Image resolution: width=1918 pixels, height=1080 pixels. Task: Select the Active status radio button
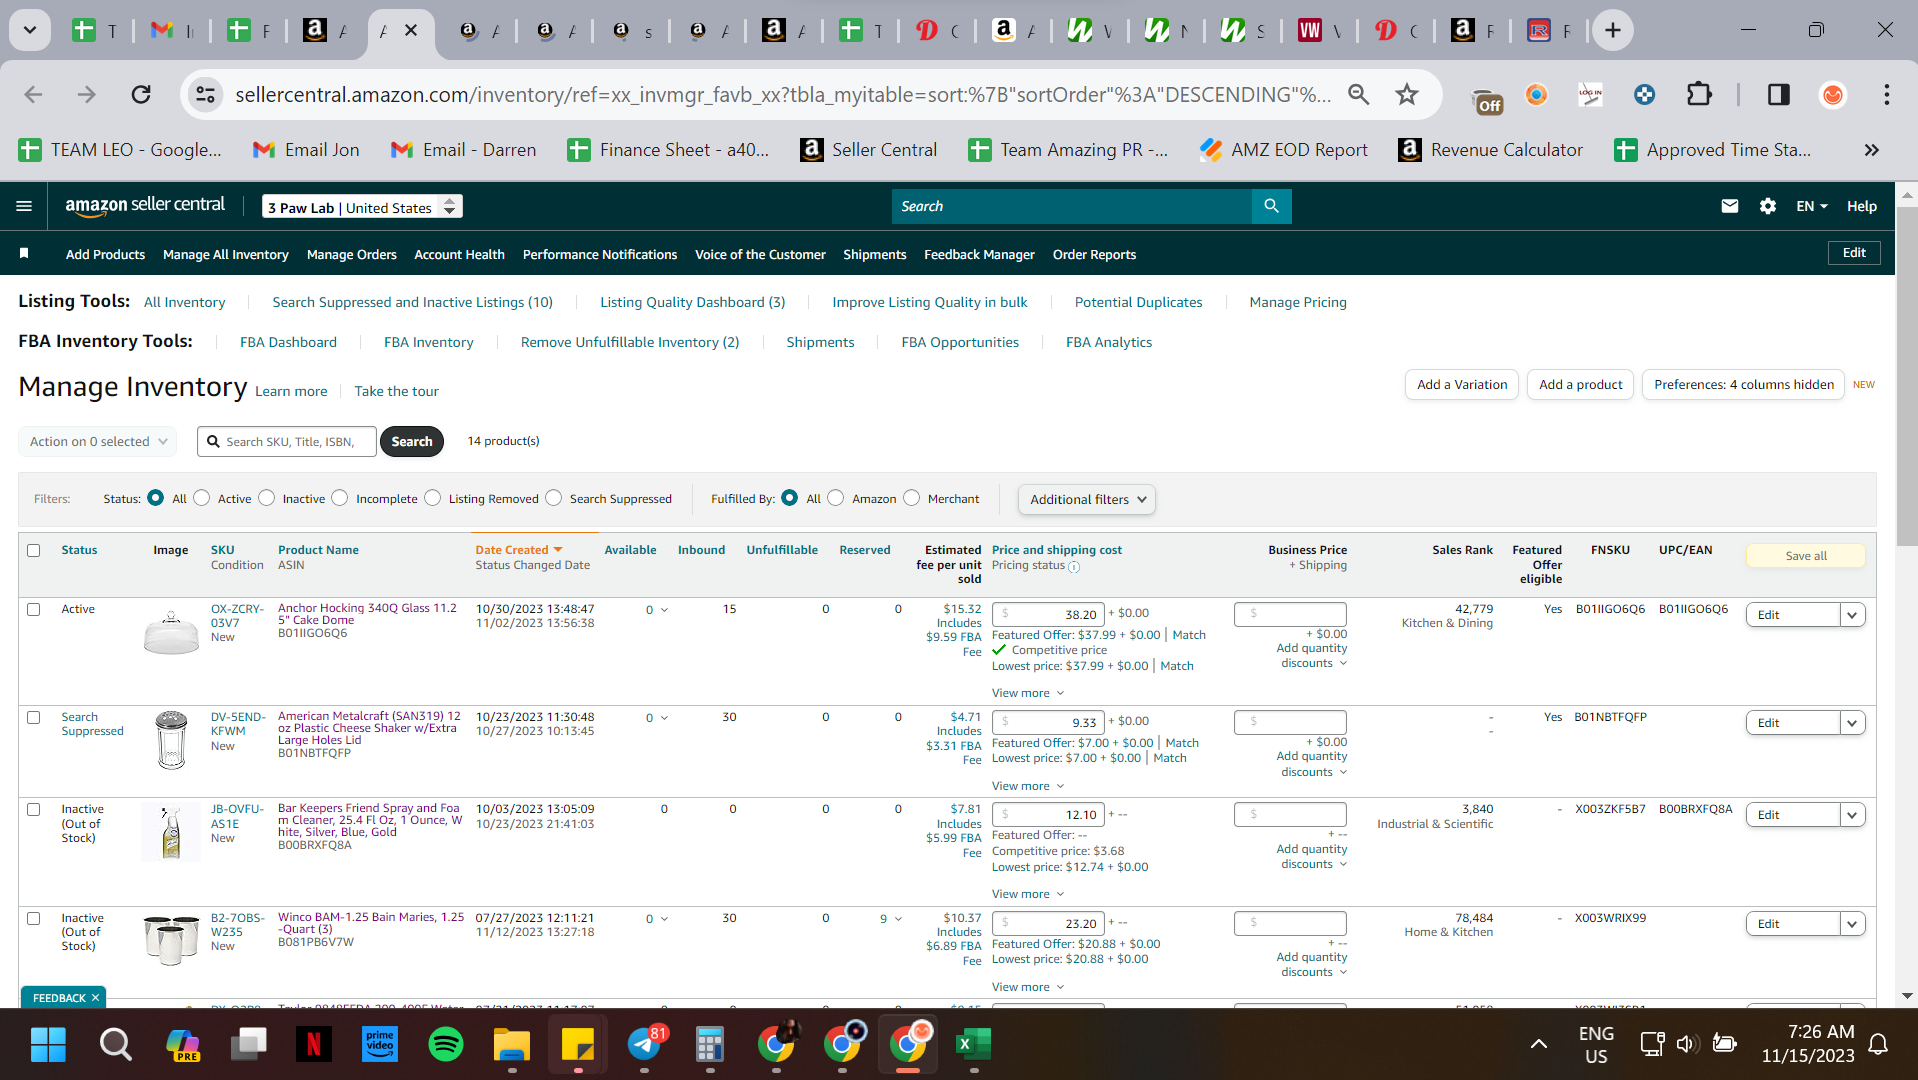click(x=202, y=498)
